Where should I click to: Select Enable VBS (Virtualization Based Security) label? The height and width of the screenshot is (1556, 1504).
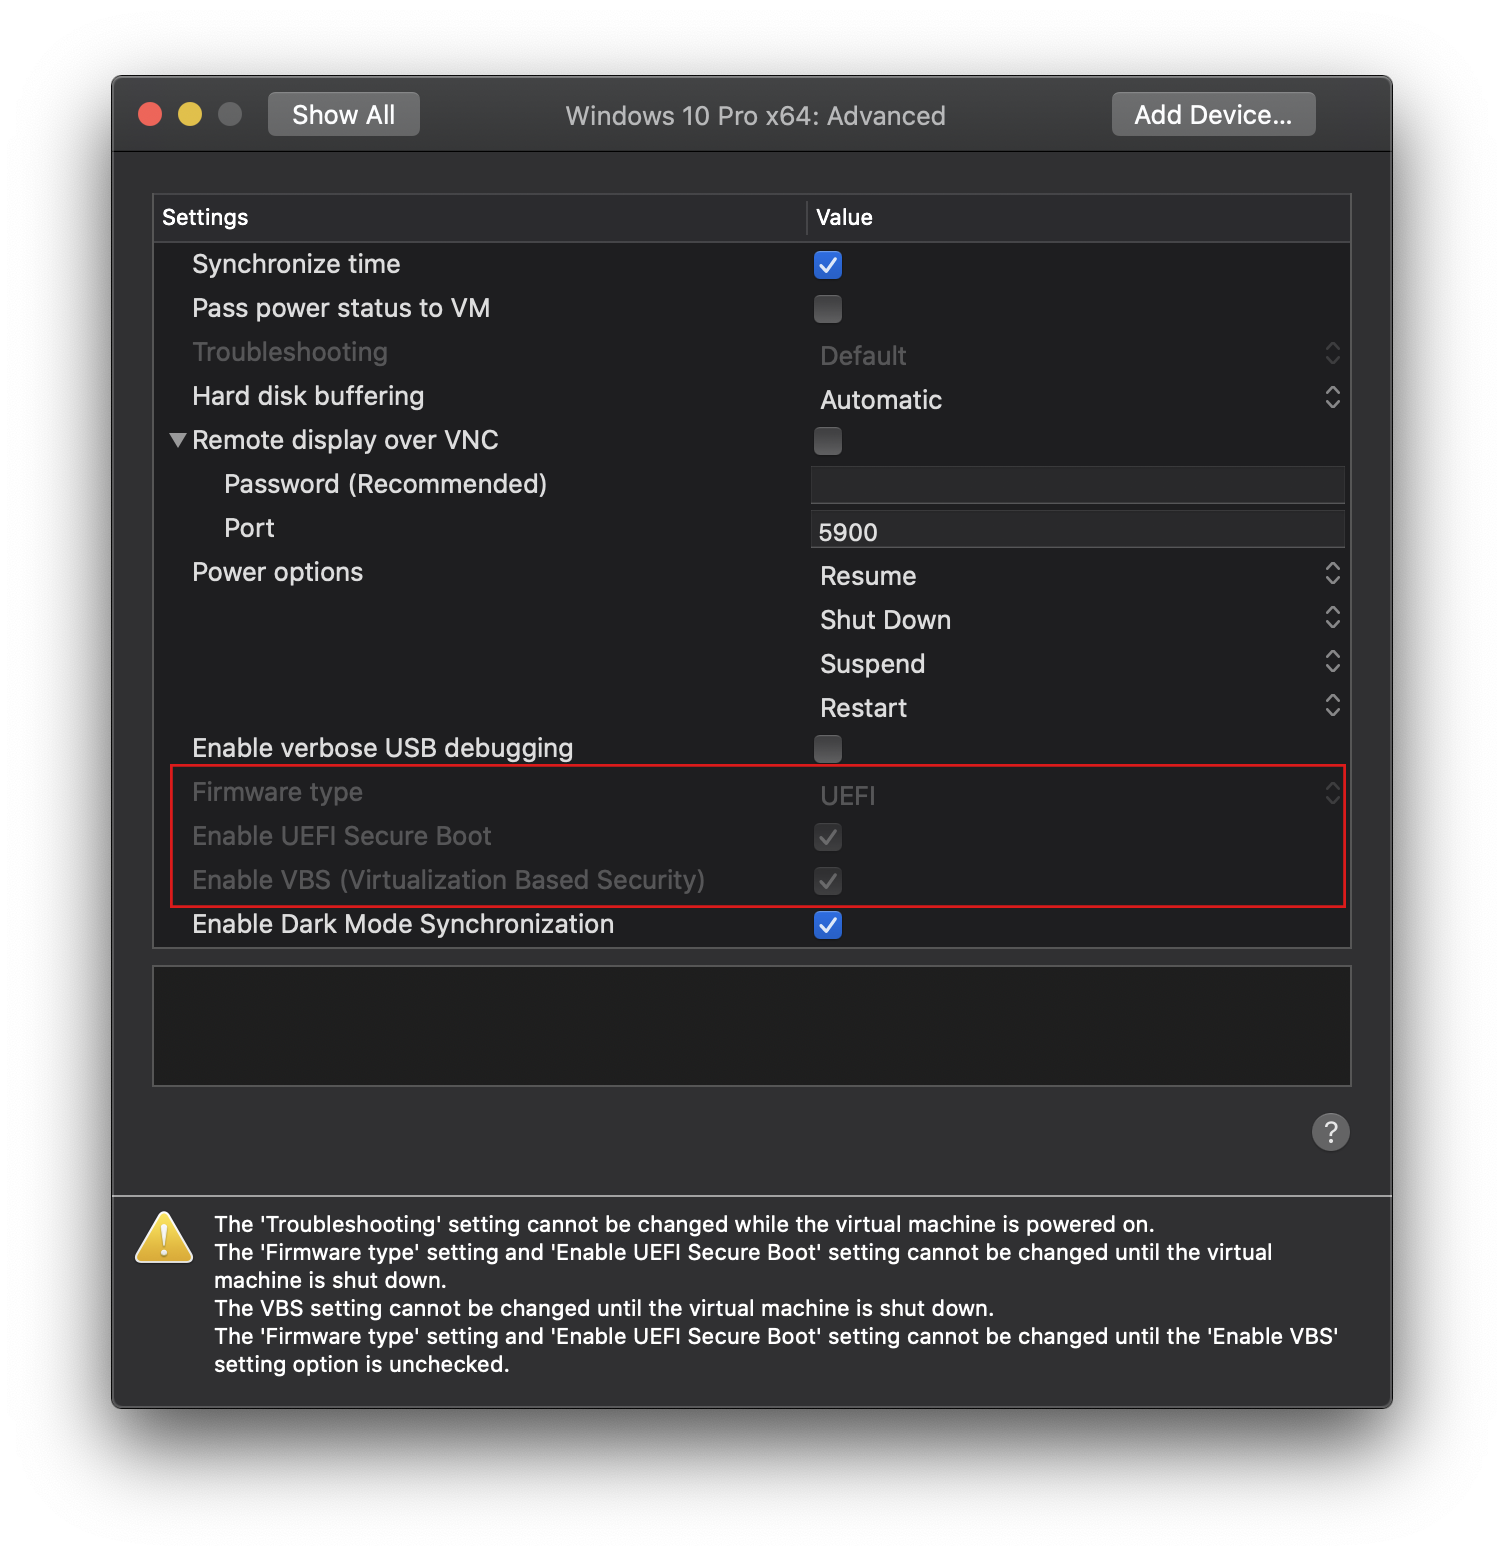tap(448, 880)
